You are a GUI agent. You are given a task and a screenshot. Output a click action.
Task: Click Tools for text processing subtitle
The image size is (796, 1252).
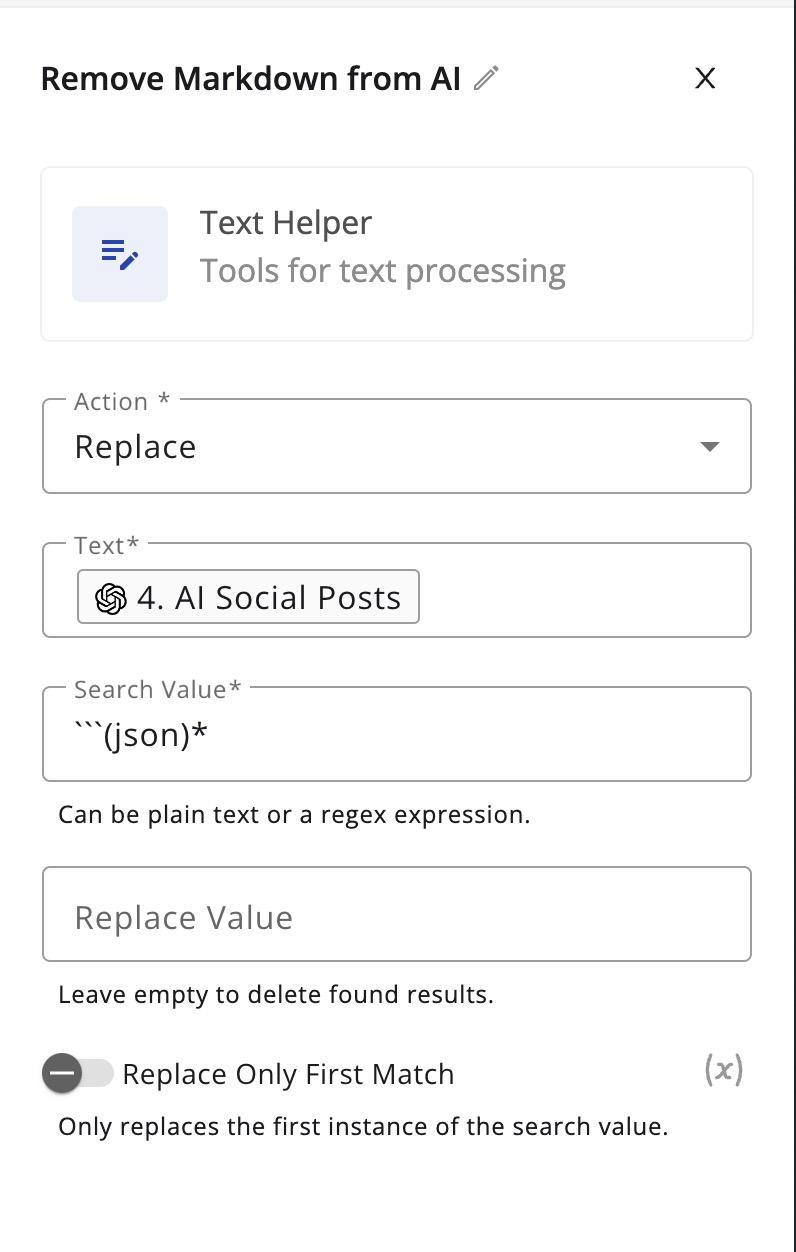pyautogui.click(x=383, y=271)
